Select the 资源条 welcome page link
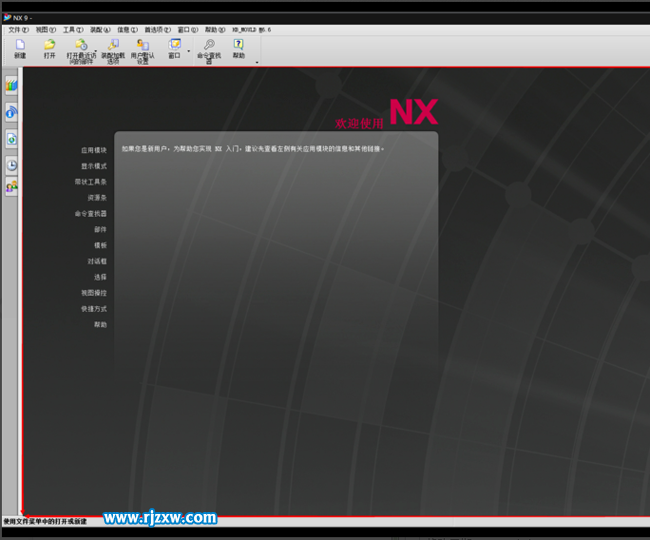This screenshot has height=540, width=650. (x=97, y=198)
